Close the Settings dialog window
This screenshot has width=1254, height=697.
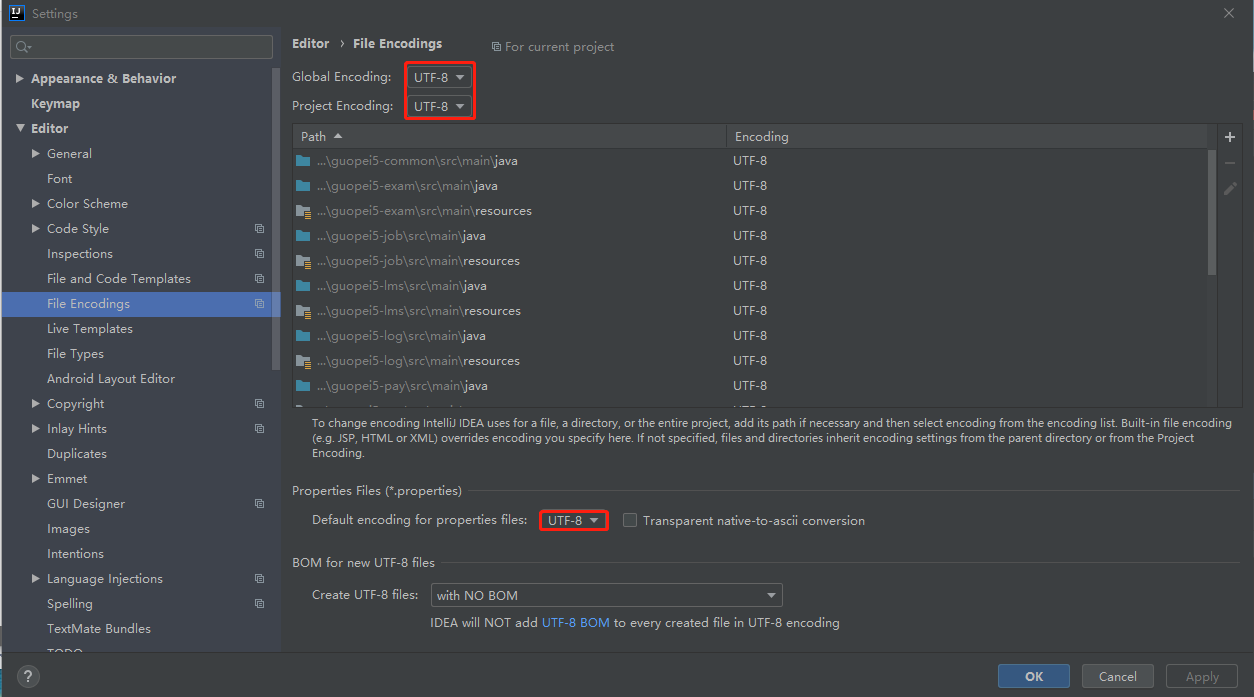[x=1229, y=13]
